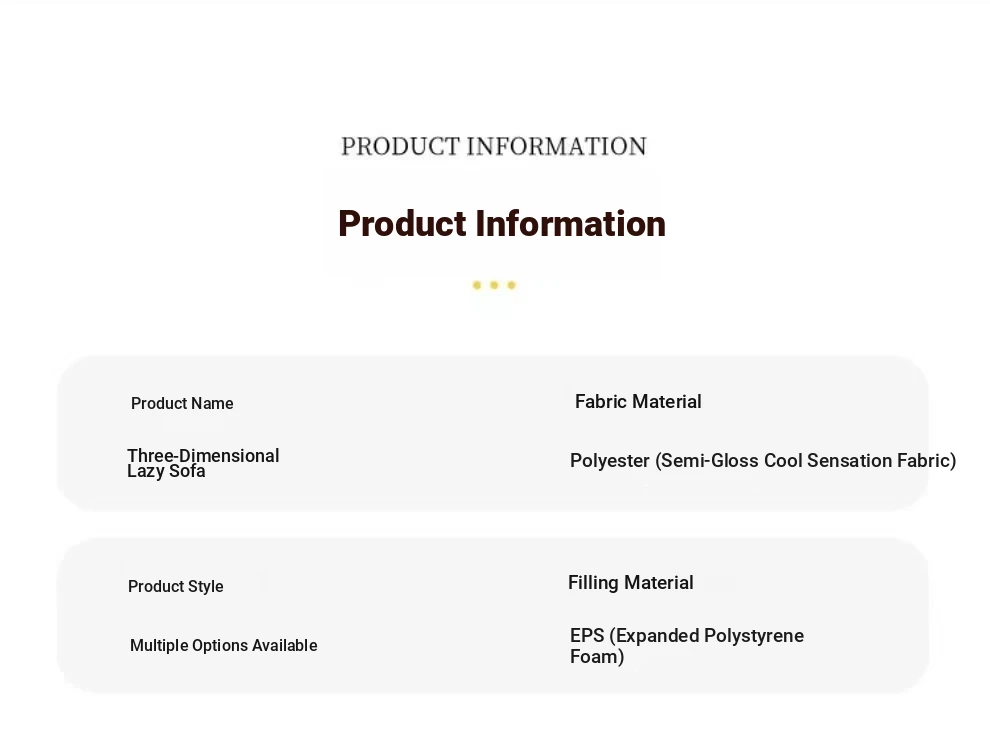Image resolution: width=990 pixels, height=754 pixels.
Task: Click the word Product in bold heading
Action: click(x=402, y=224)
